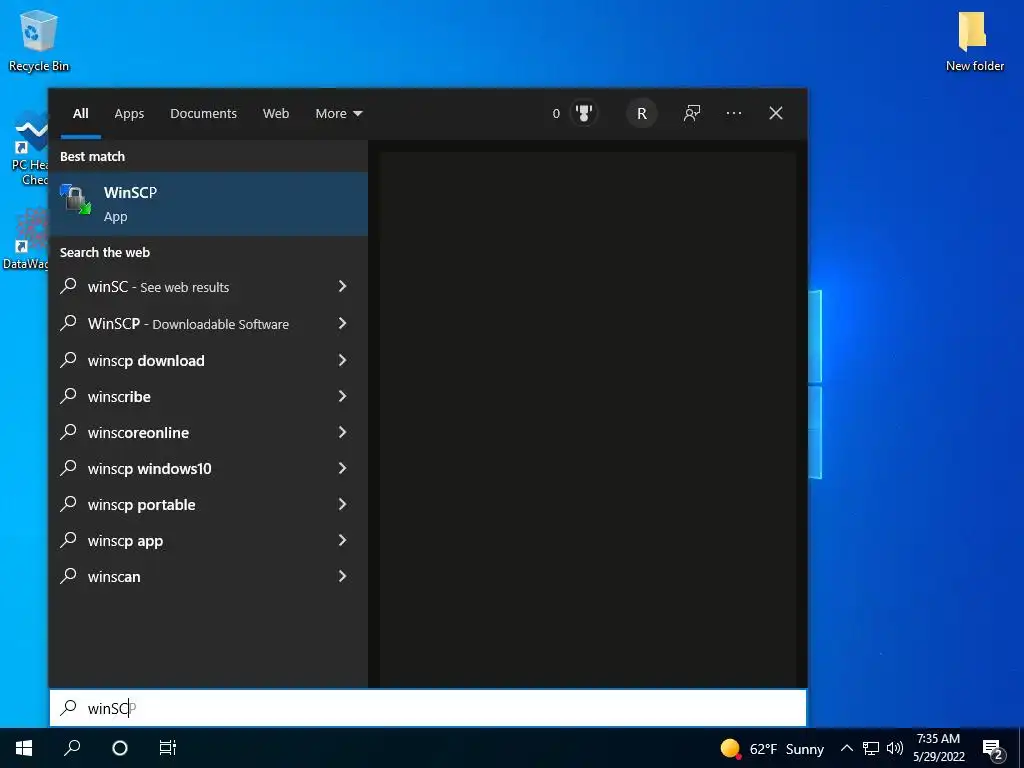
Task: Click the search input field containing winSC
Action: [428, 708]
